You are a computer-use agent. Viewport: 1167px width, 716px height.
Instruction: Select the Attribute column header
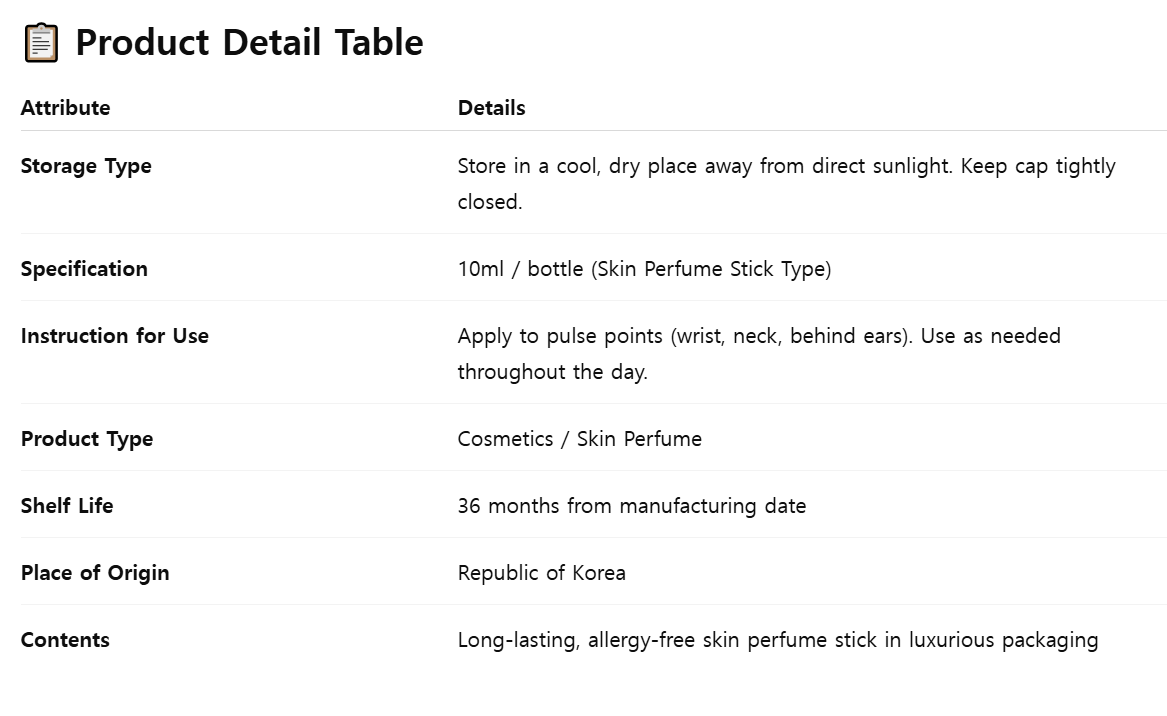click(x=65, y=108)
